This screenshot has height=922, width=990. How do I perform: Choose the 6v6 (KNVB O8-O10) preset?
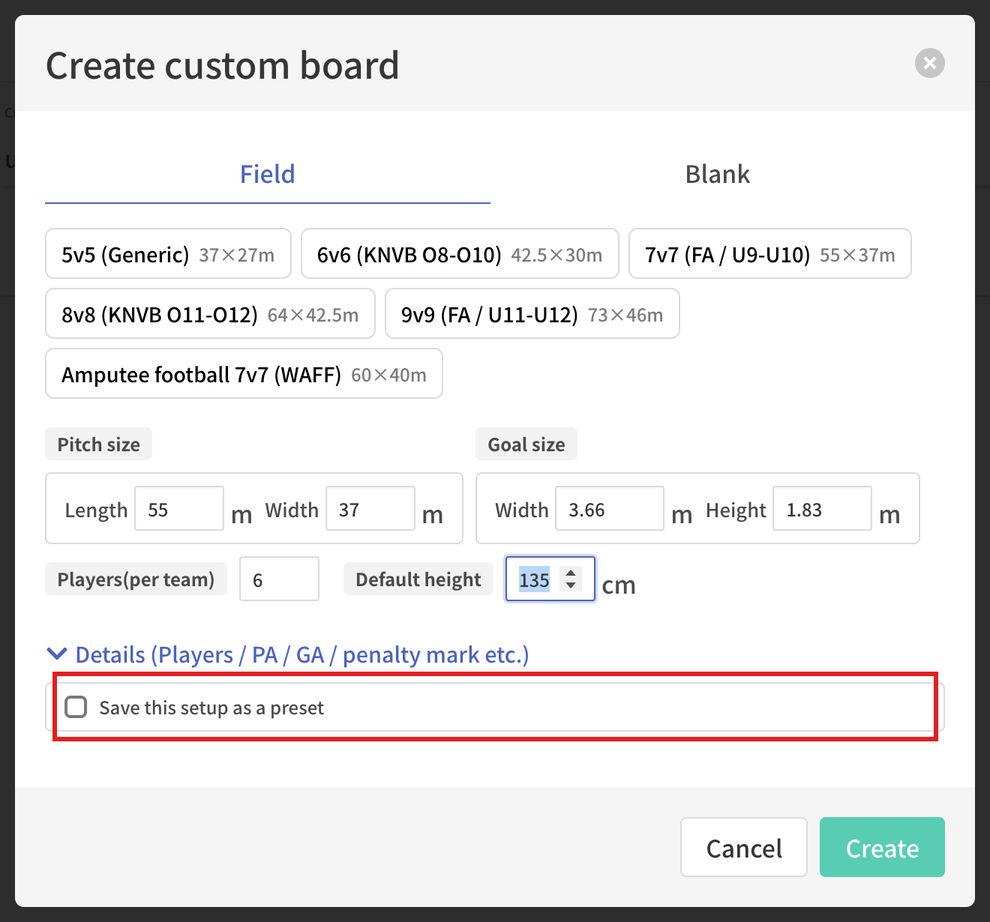click(460, 254)
